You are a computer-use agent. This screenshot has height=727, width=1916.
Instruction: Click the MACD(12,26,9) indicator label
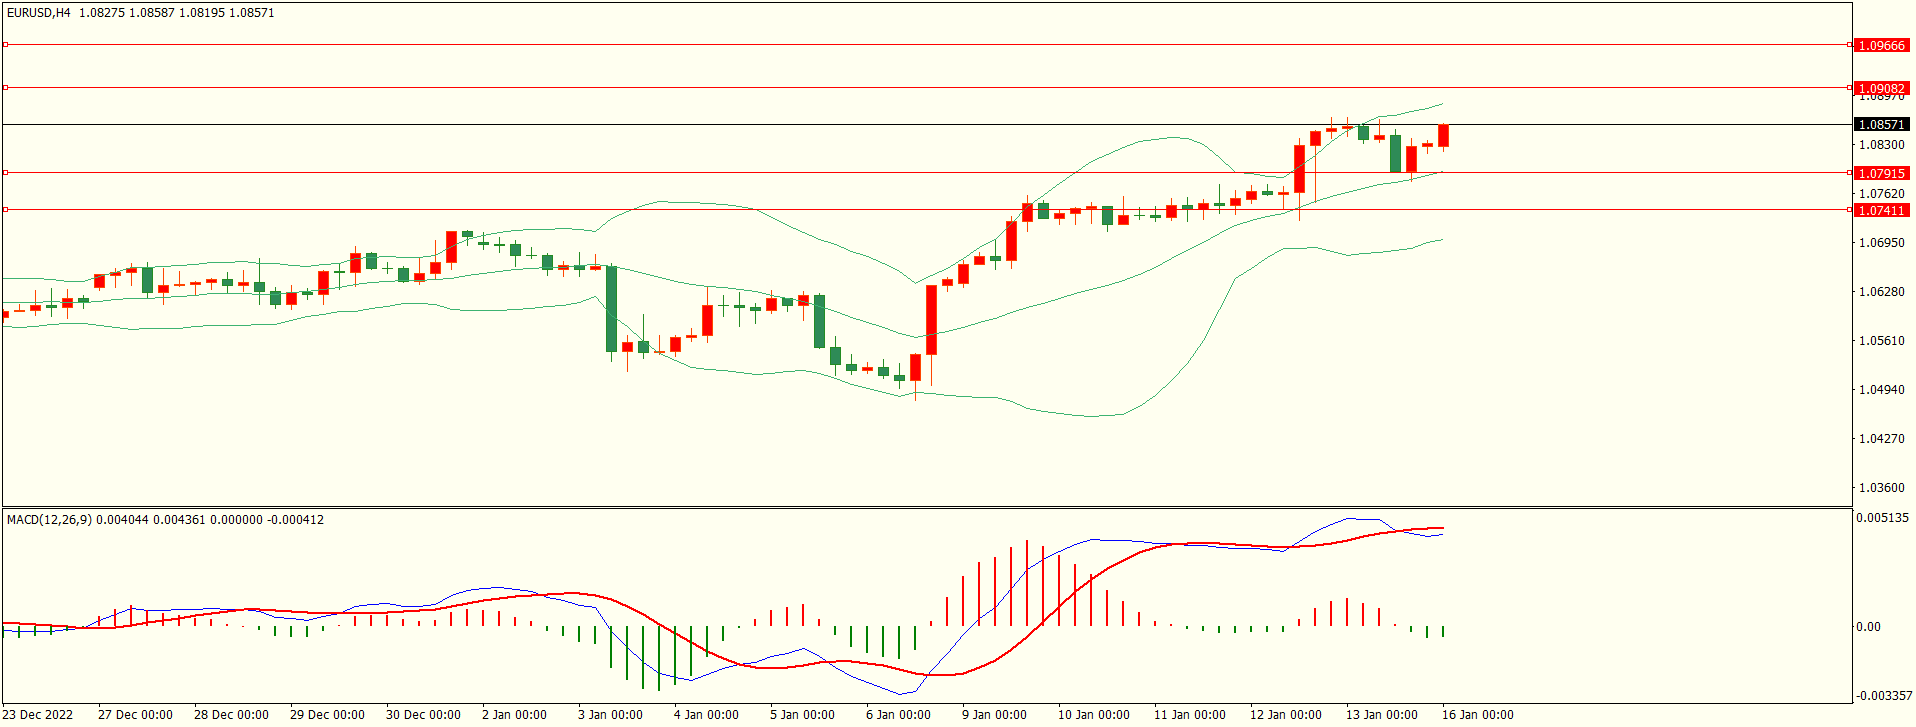[48, 520]
